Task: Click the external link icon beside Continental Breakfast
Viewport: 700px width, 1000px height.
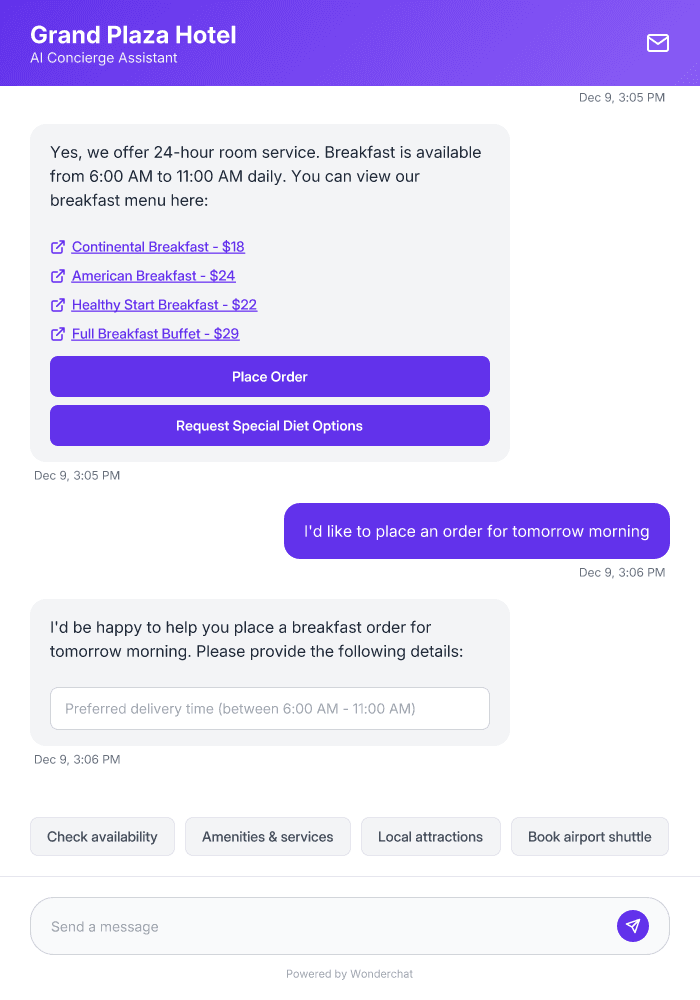Action: click(57, 246)
